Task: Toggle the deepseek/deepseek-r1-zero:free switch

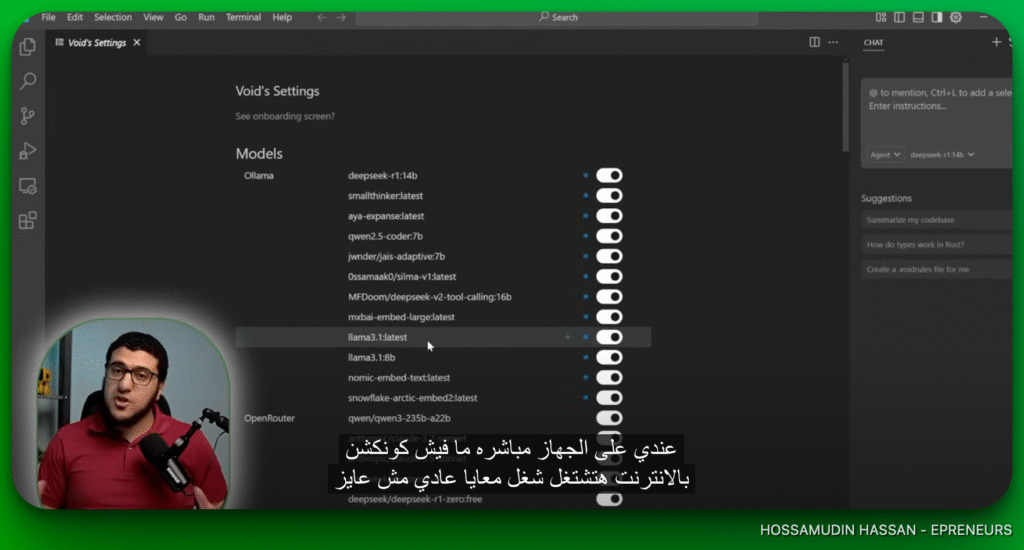Action: tap(609, 499)
